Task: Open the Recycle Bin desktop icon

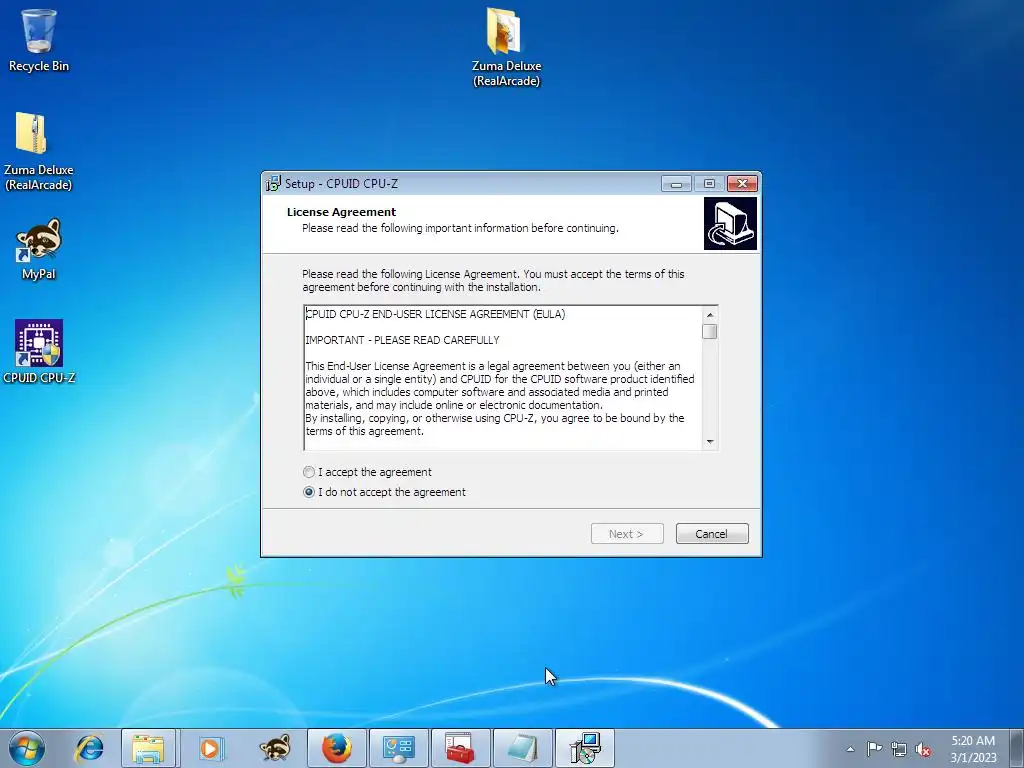Action: point(39,40)
